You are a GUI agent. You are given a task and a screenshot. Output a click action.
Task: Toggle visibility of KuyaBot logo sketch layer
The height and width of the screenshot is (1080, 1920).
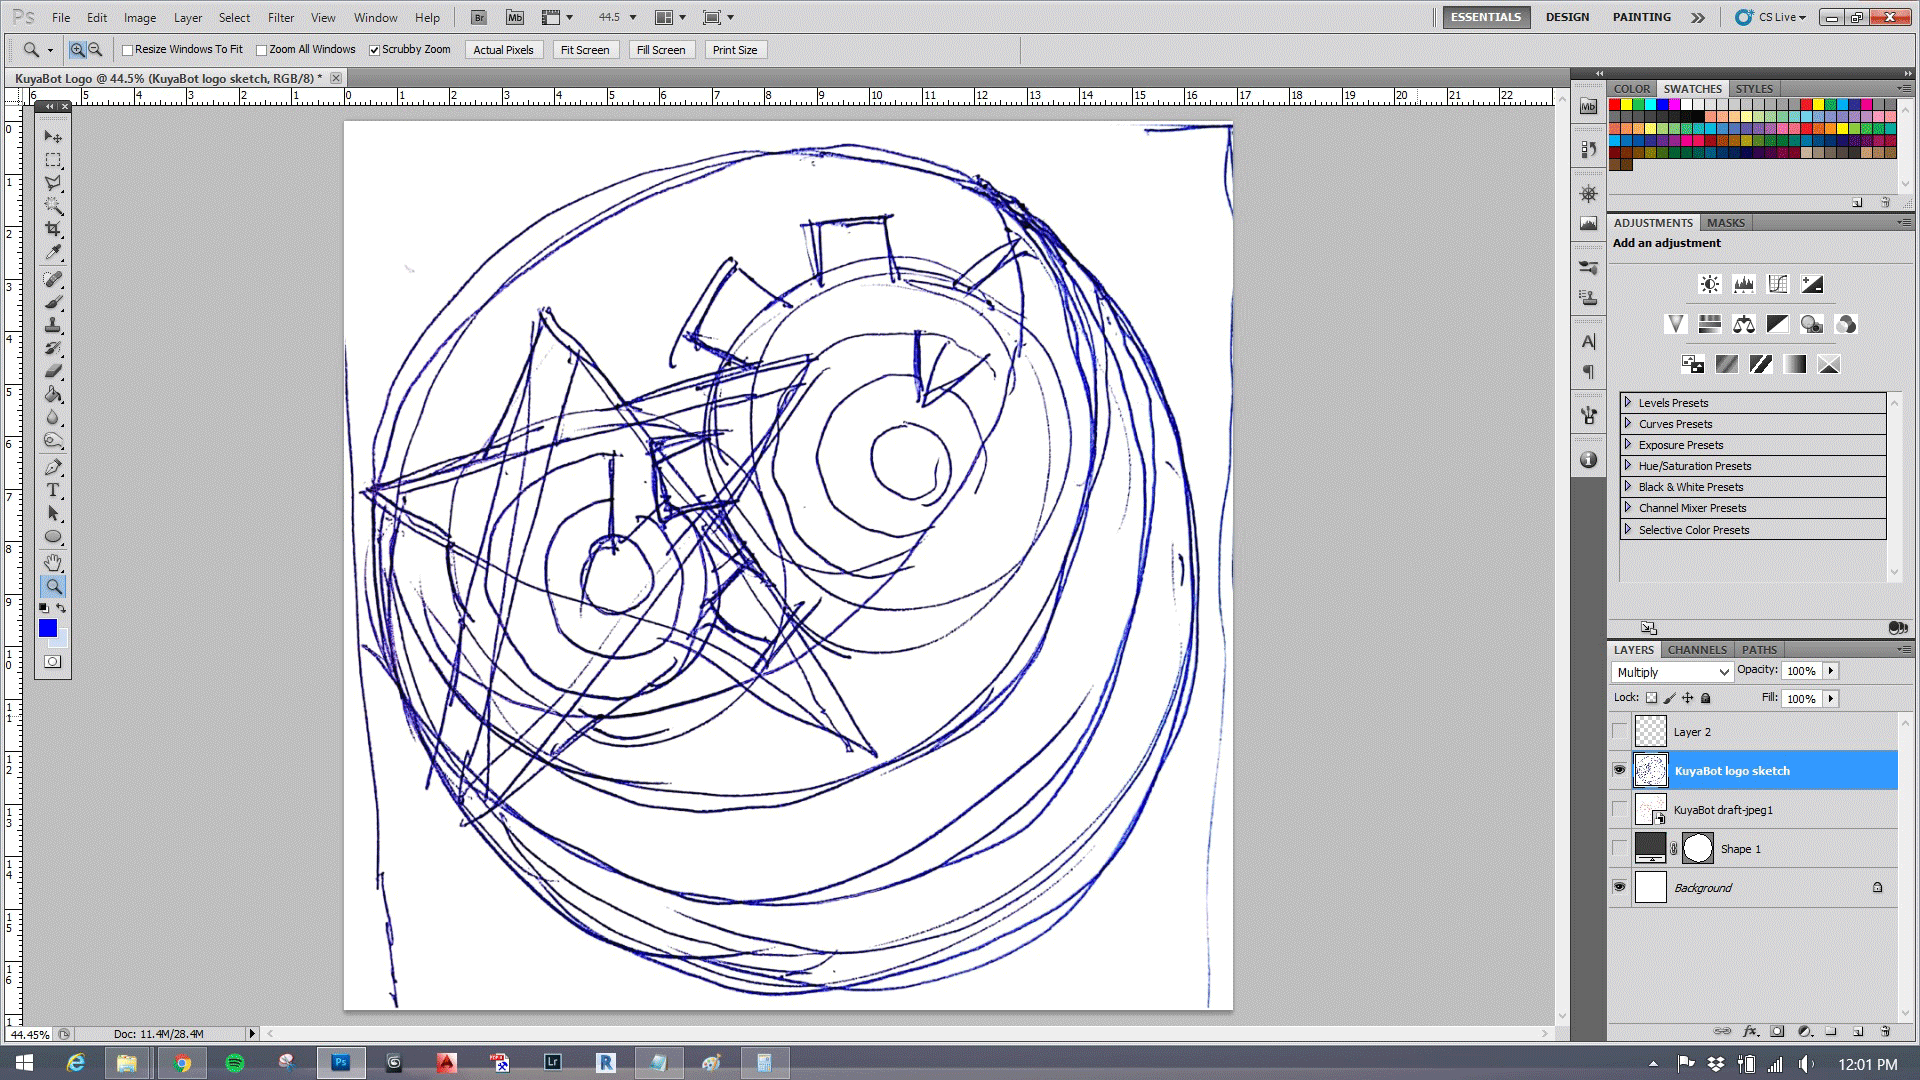(1619, 770)
